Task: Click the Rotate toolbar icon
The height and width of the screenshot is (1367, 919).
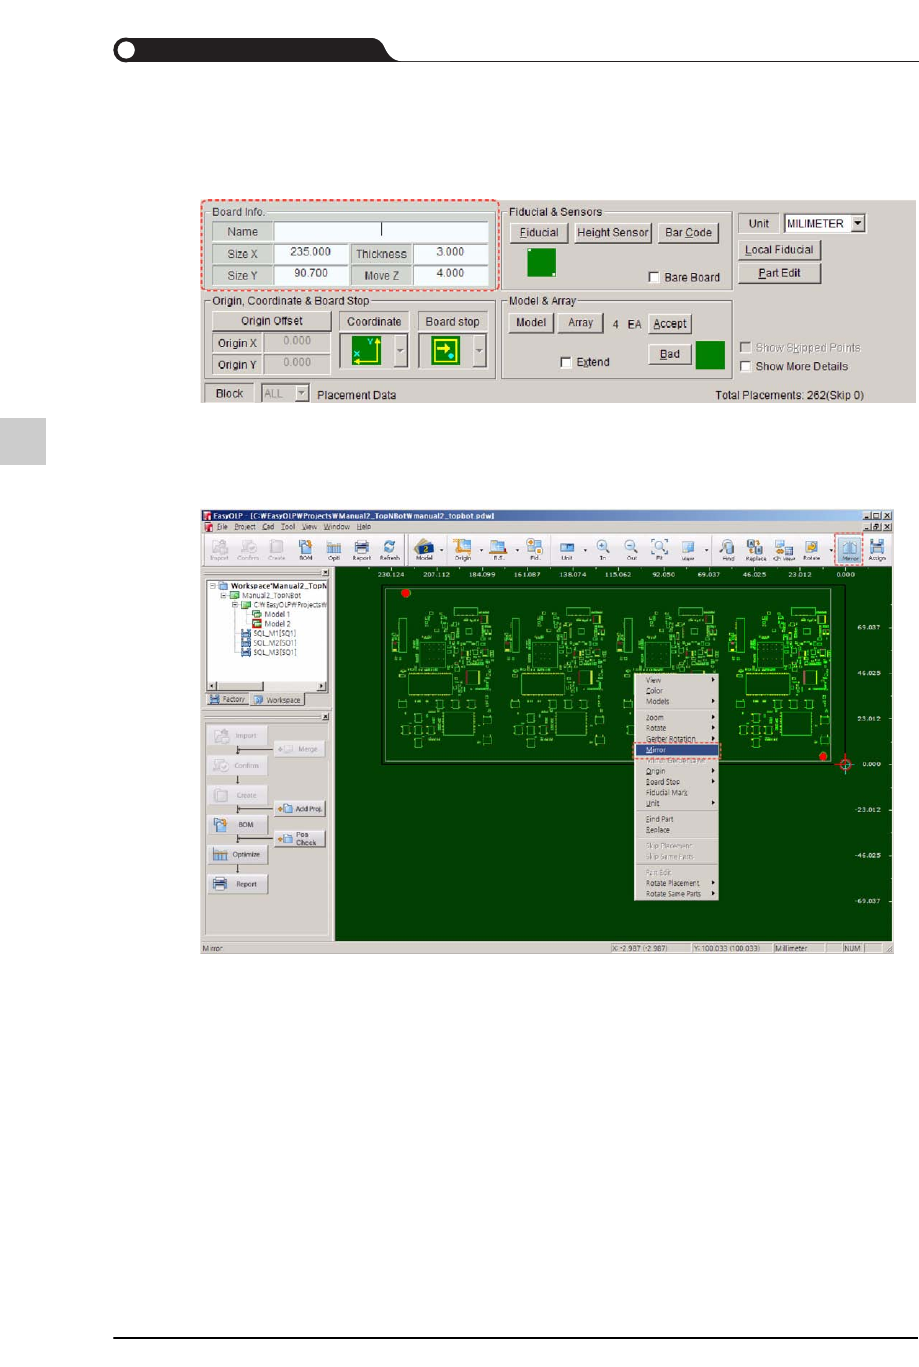Action: pos(812,548)
